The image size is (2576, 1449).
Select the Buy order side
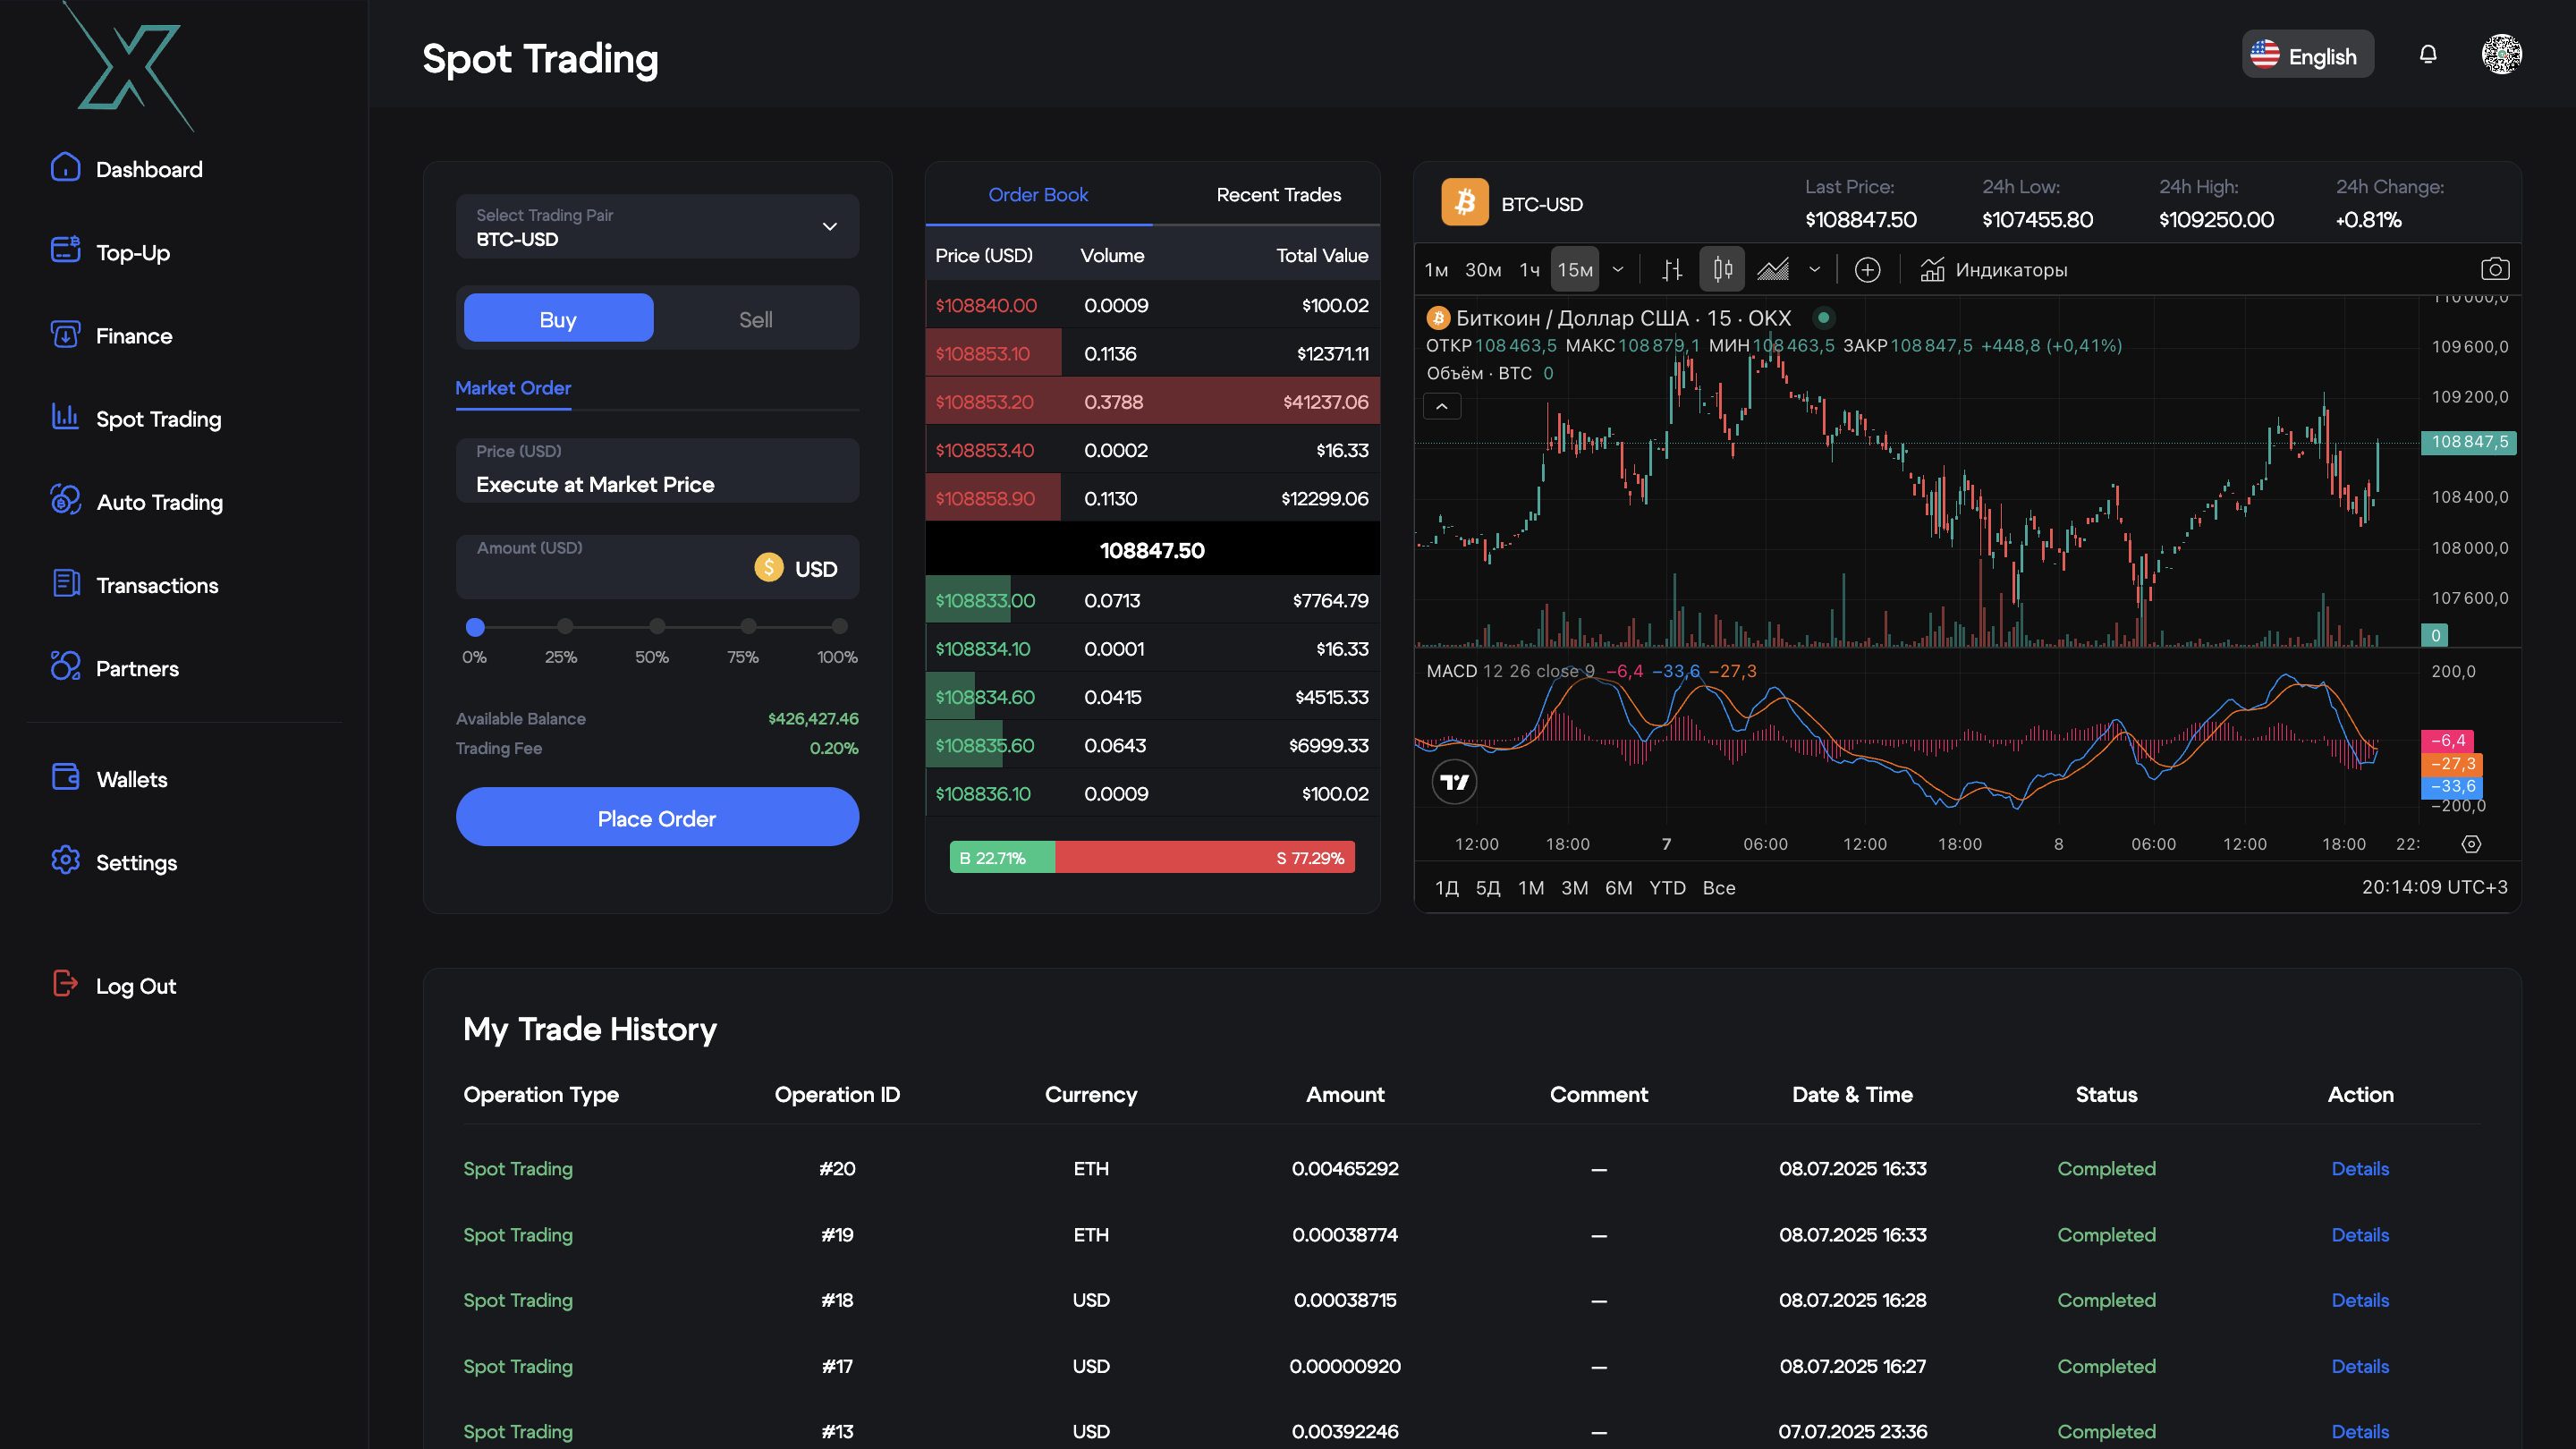(558, 319)
